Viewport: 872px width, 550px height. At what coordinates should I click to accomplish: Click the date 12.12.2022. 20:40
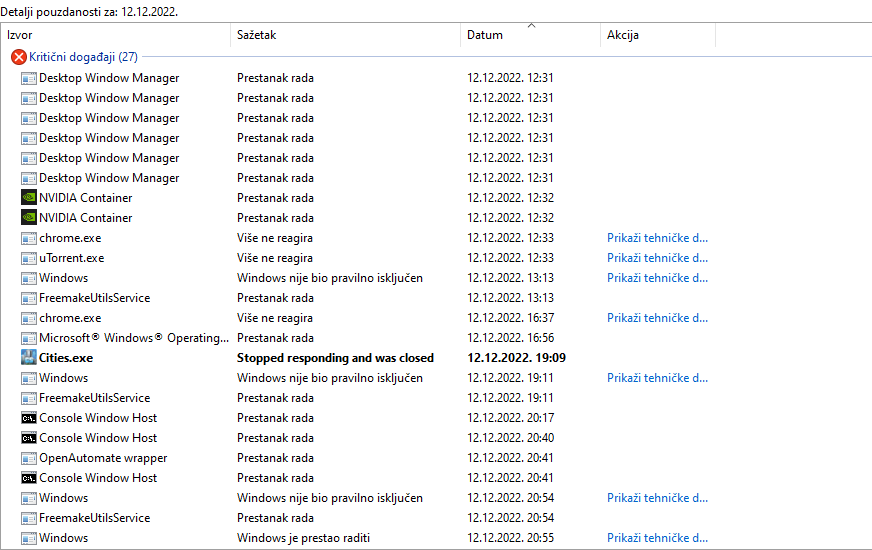[511, 438]
